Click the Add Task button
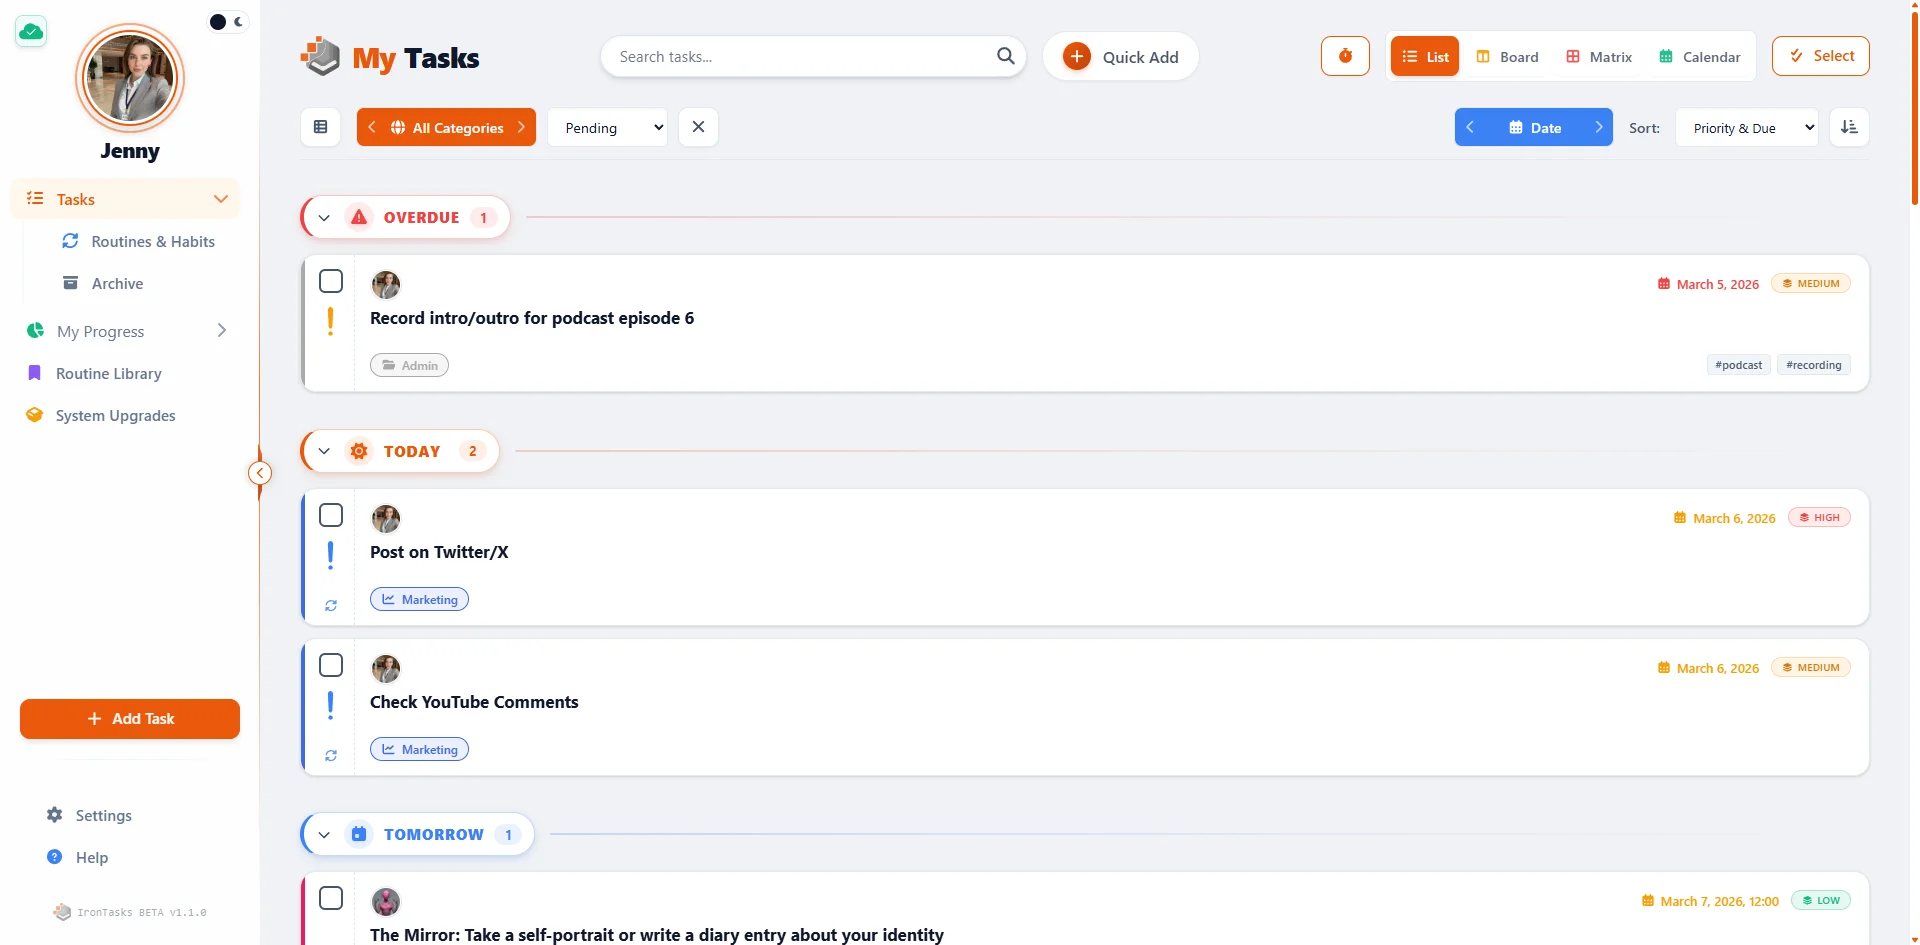This screenshot has height=945, width=1920. pos(130,719)
